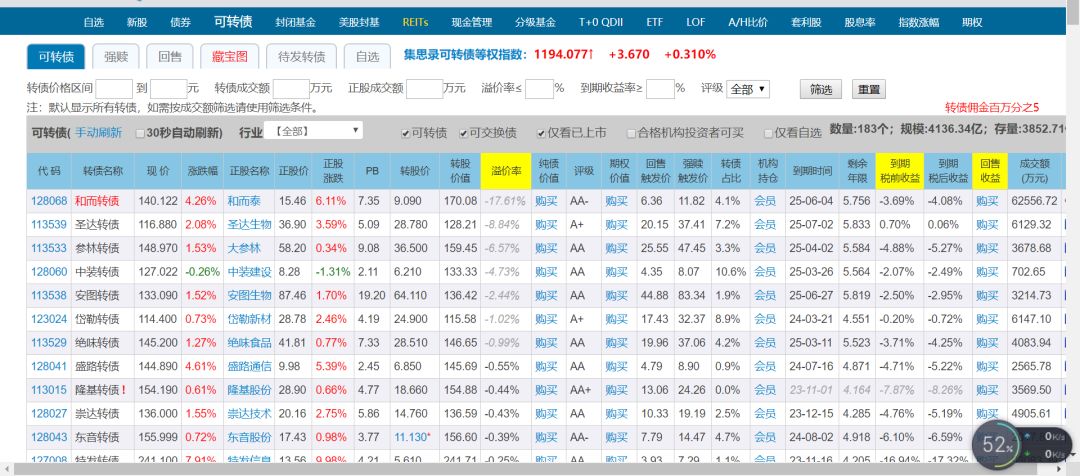Open the ETF navigation item
The height and width of the screenshot is (476, 1080).
pos(654,22)
